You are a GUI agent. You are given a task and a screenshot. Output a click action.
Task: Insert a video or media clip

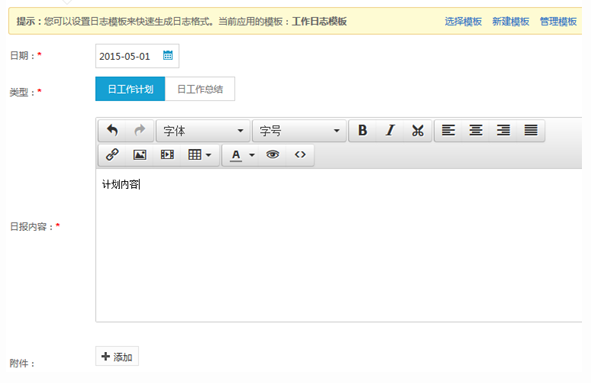pos(167,155)
